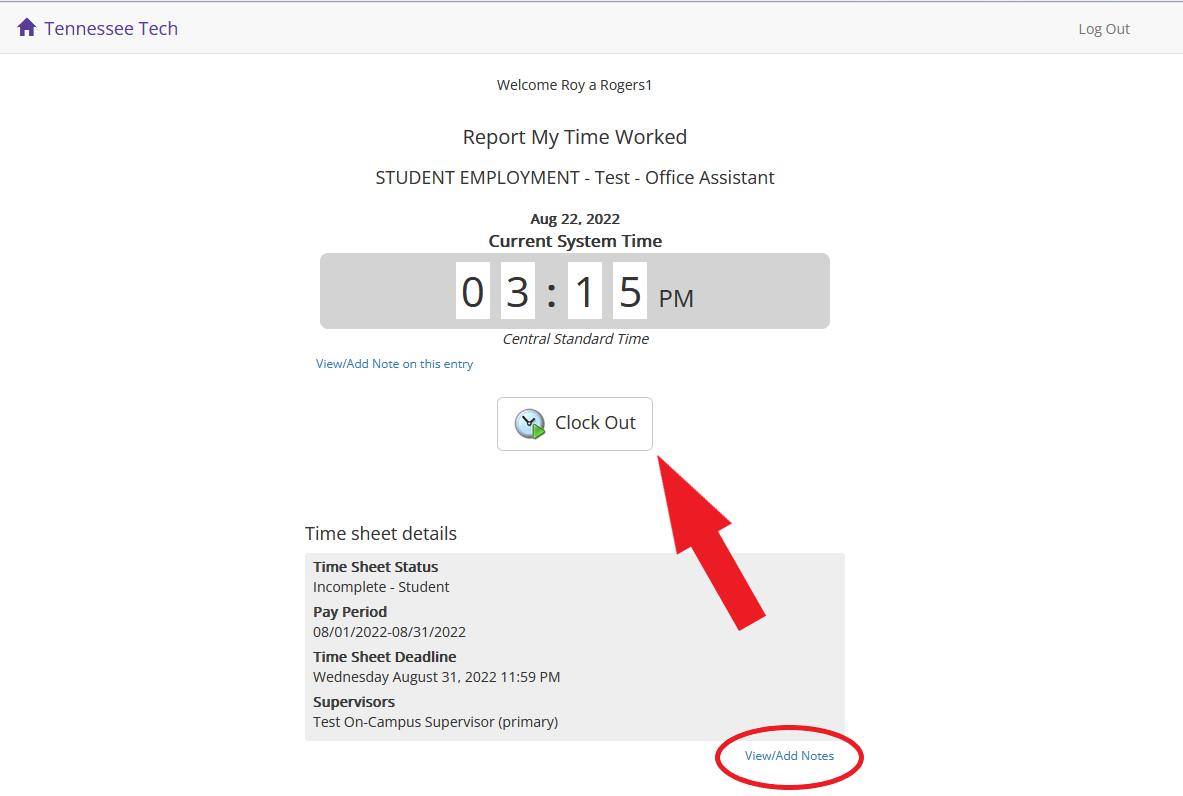Click the Report My Time Worked heading

click(x=574, y=137)
